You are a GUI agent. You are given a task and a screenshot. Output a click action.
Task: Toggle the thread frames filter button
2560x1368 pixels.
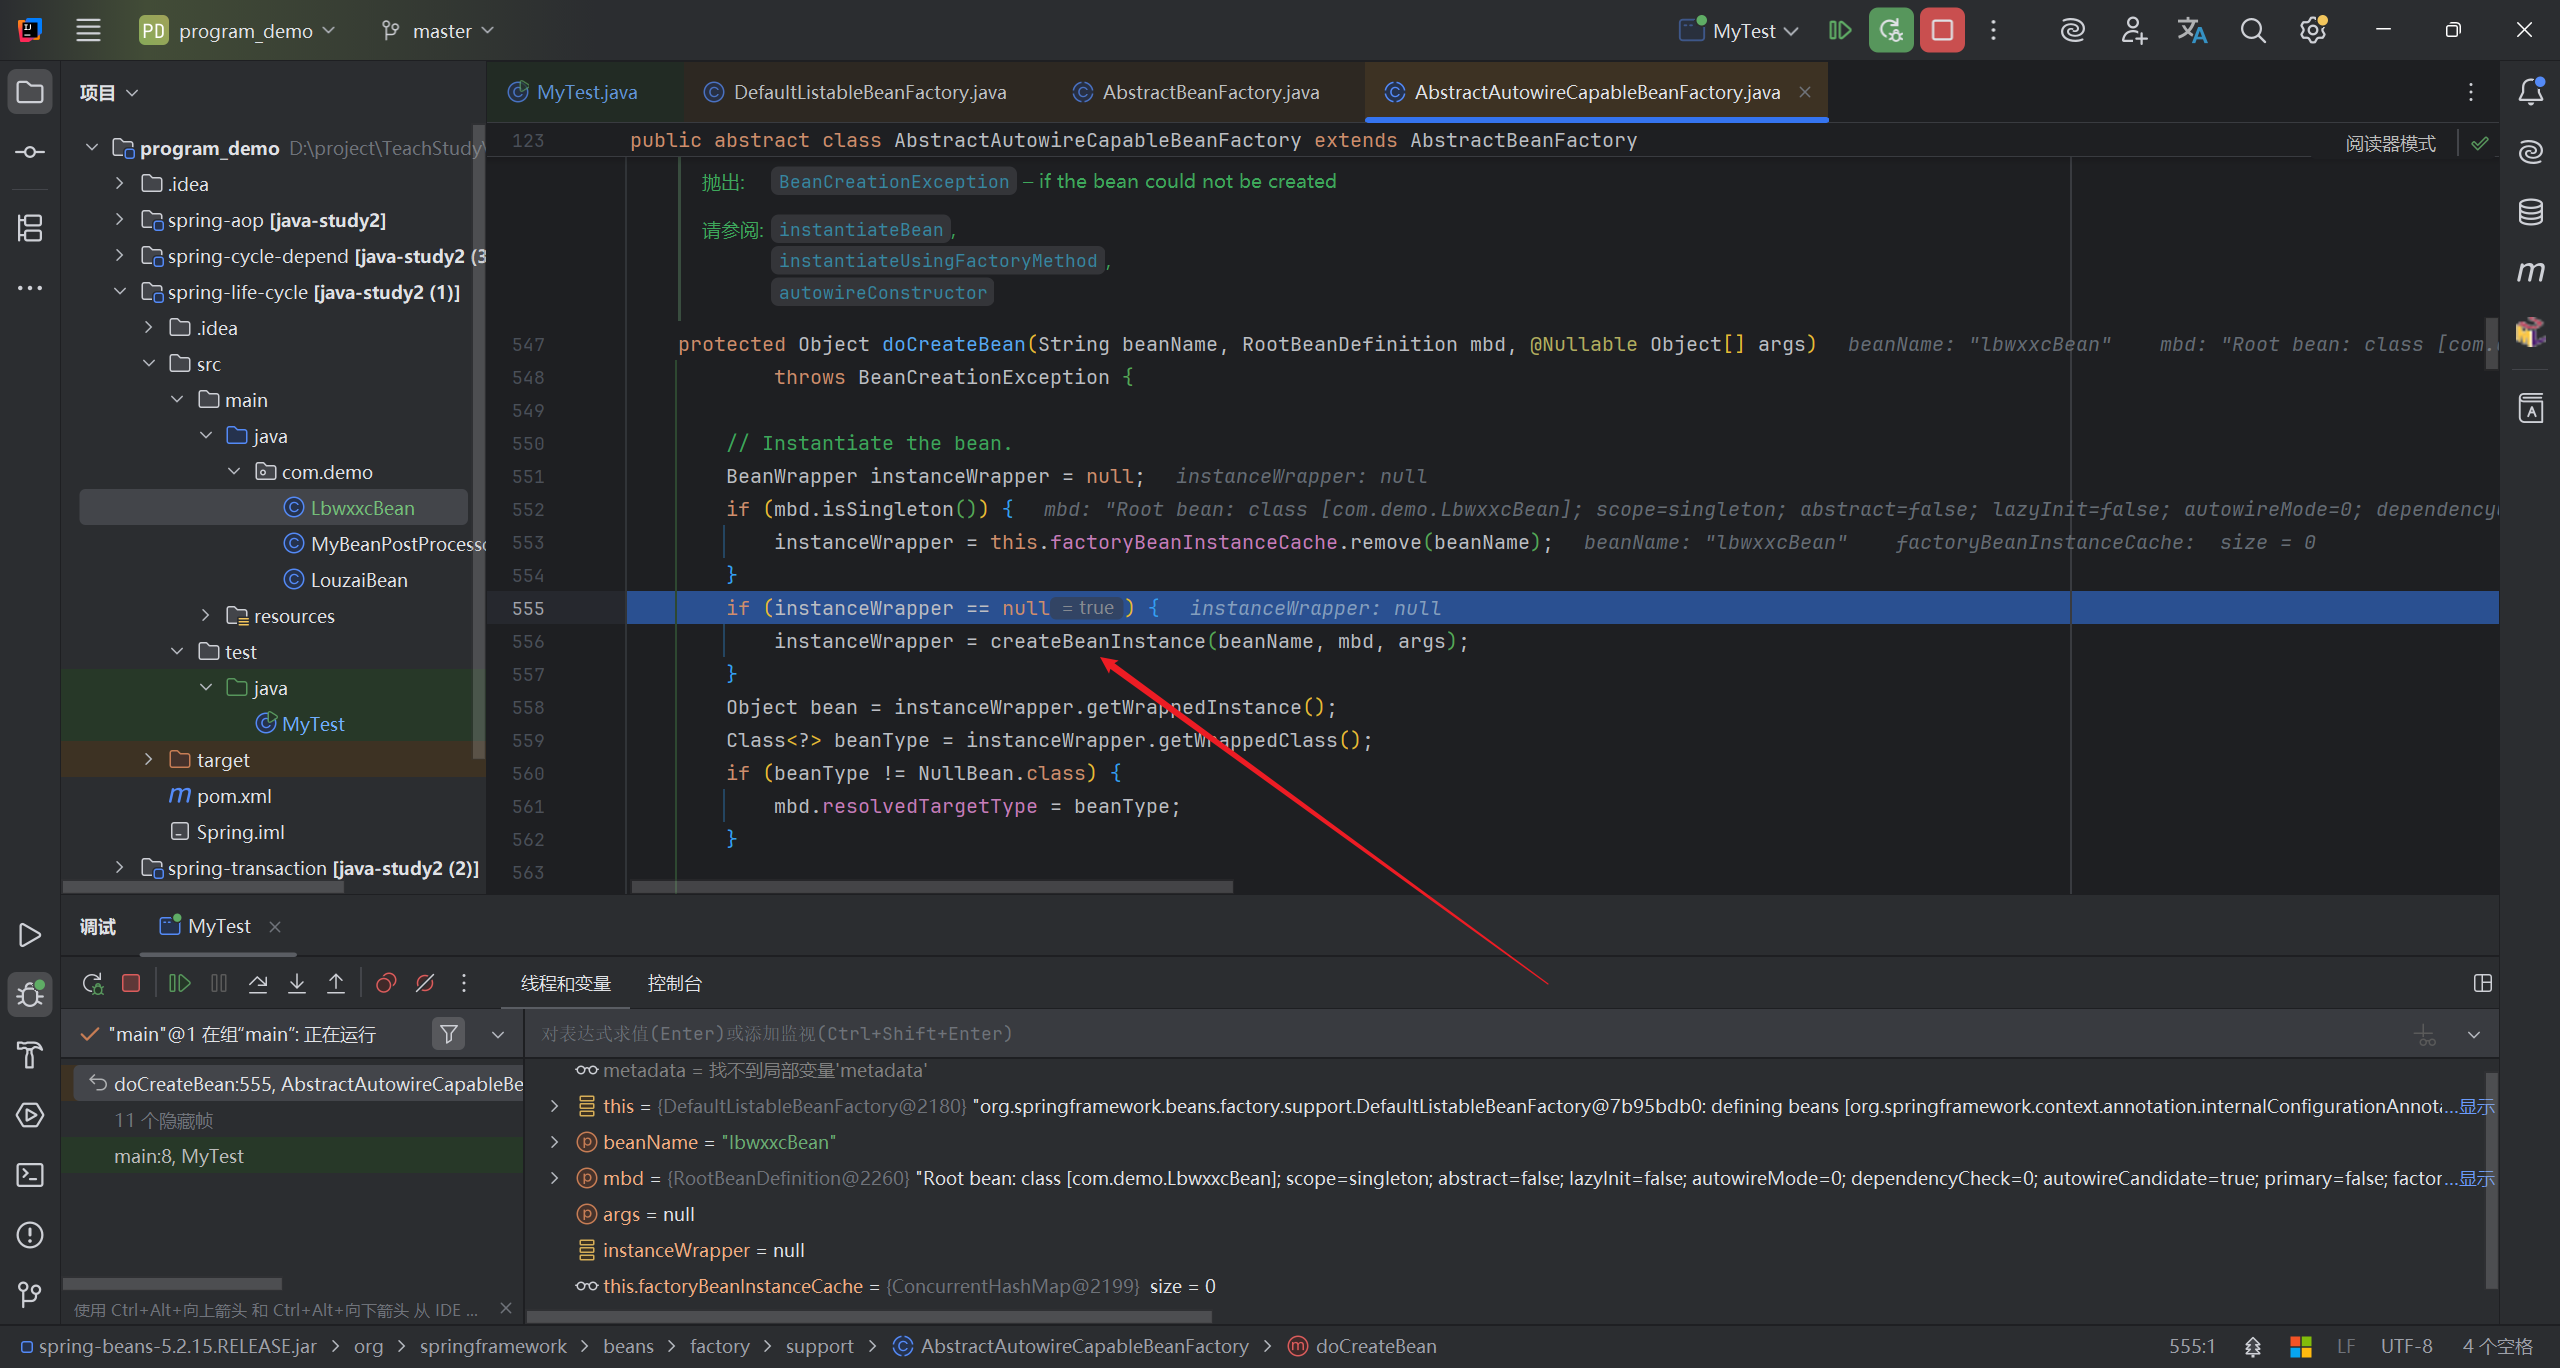[449, 1034]
